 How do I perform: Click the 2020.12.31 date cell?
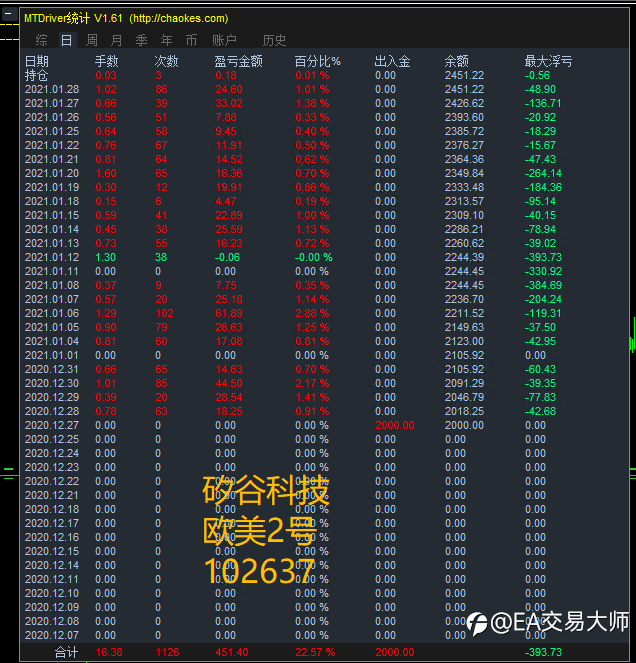tap(52, 369)
